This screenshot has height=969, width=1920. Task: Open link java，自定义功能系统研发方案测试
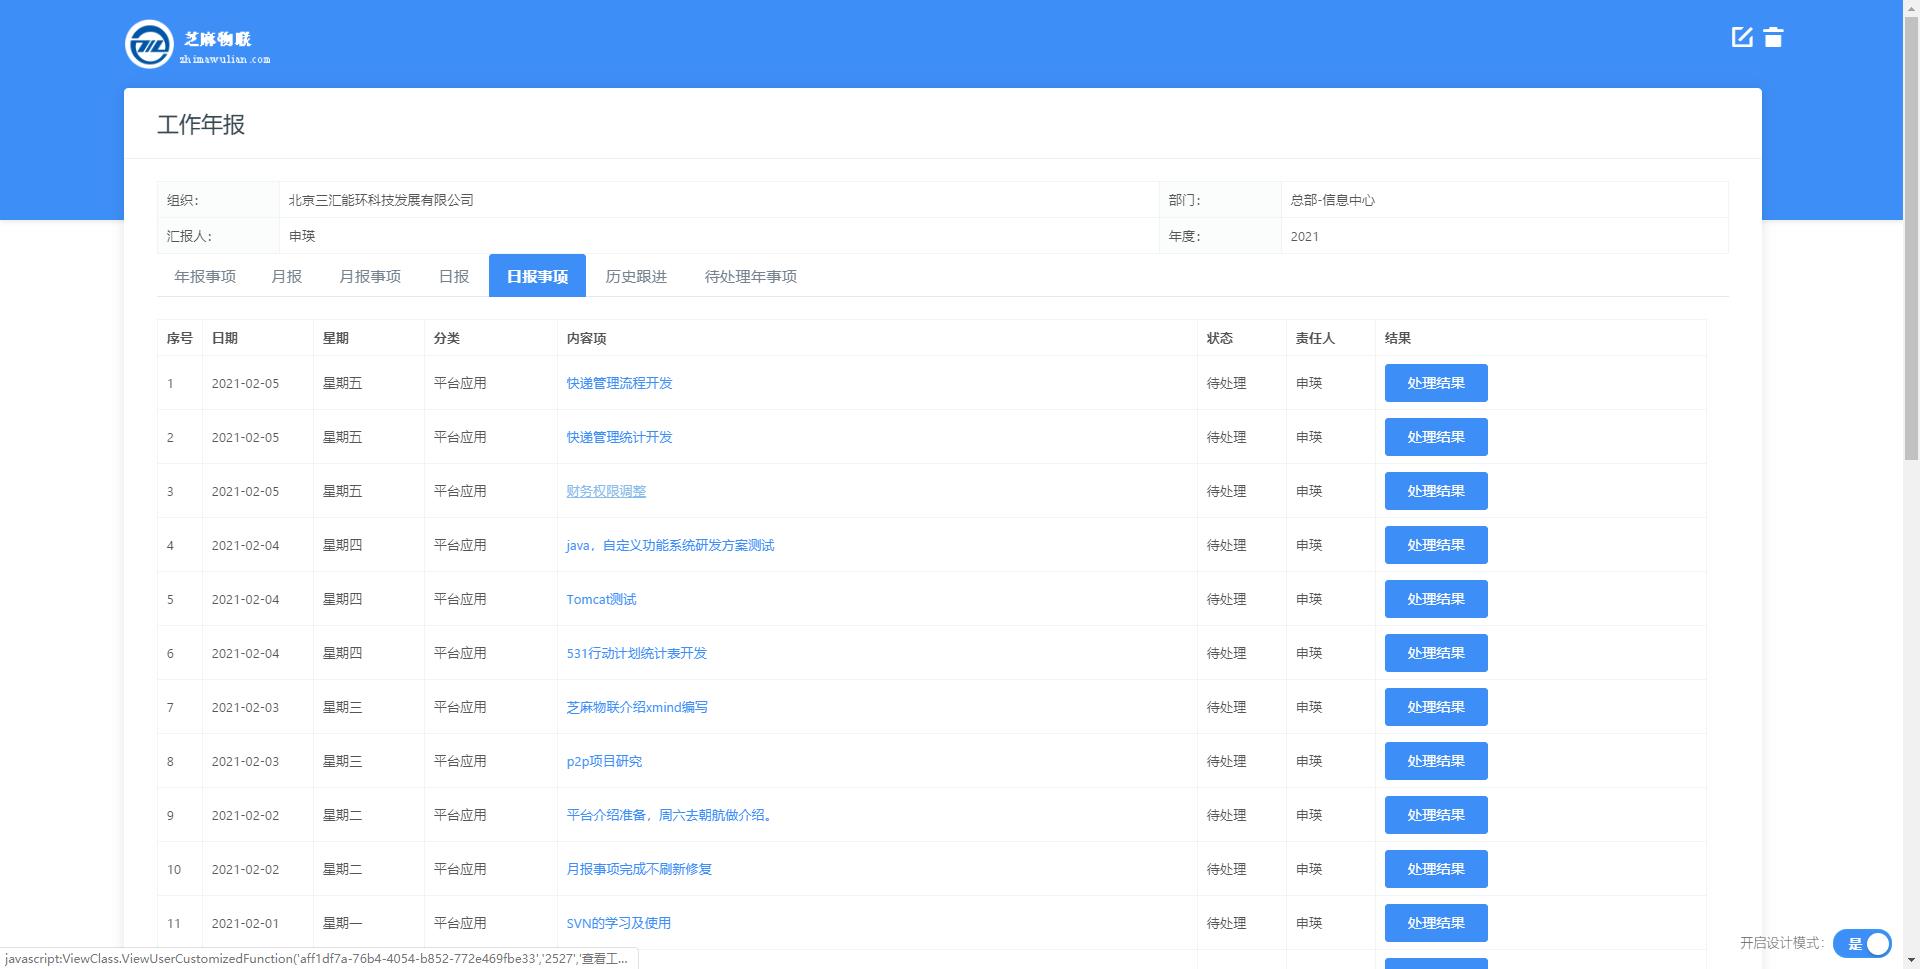point(670,545)
